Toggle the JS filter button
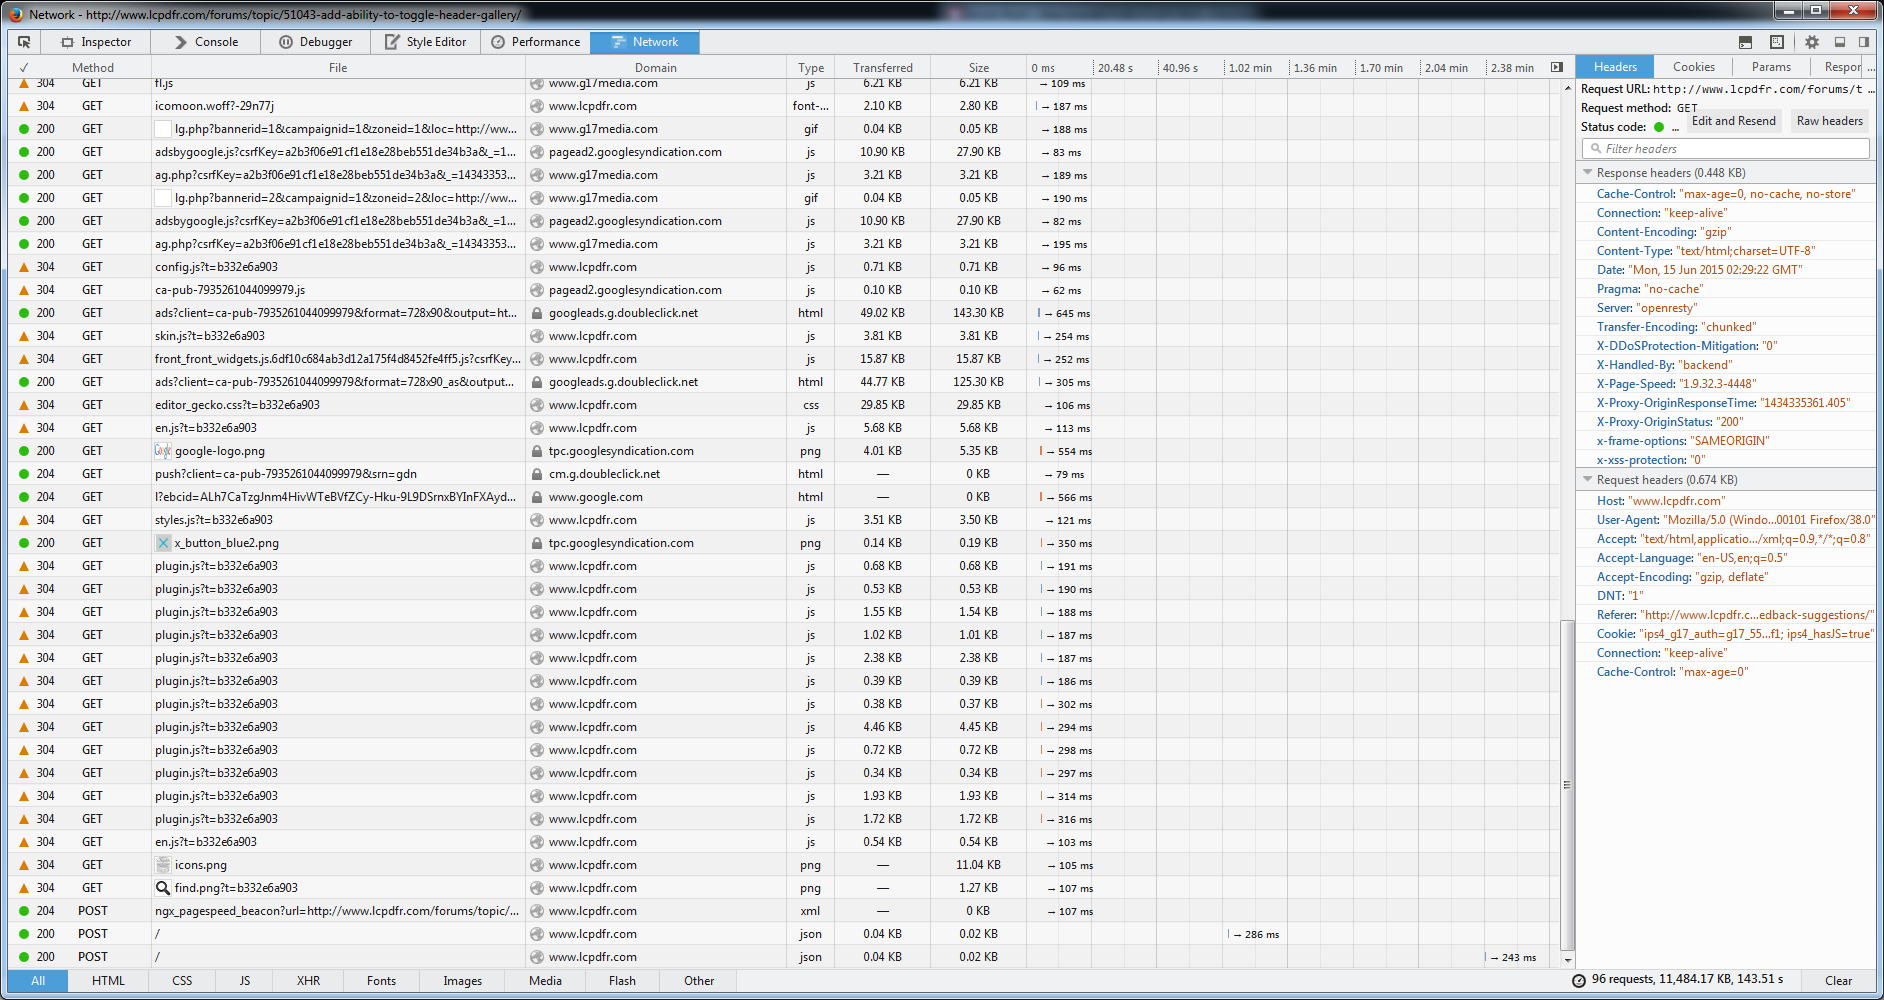Viewport: 1884px width, 1000px height. click(x=245, y=981)
